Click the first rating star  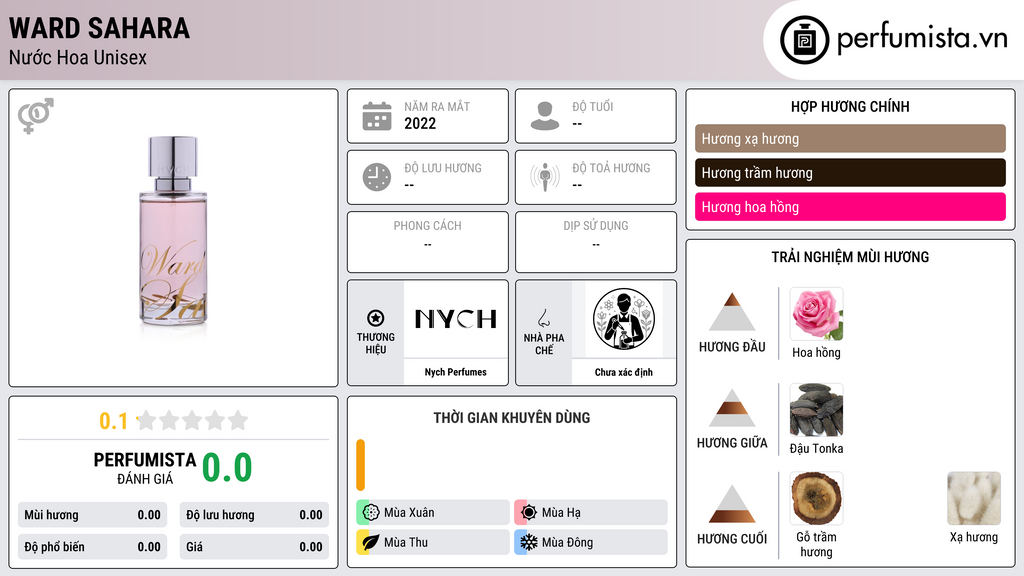pyautogui.click(x=147, y=420)
